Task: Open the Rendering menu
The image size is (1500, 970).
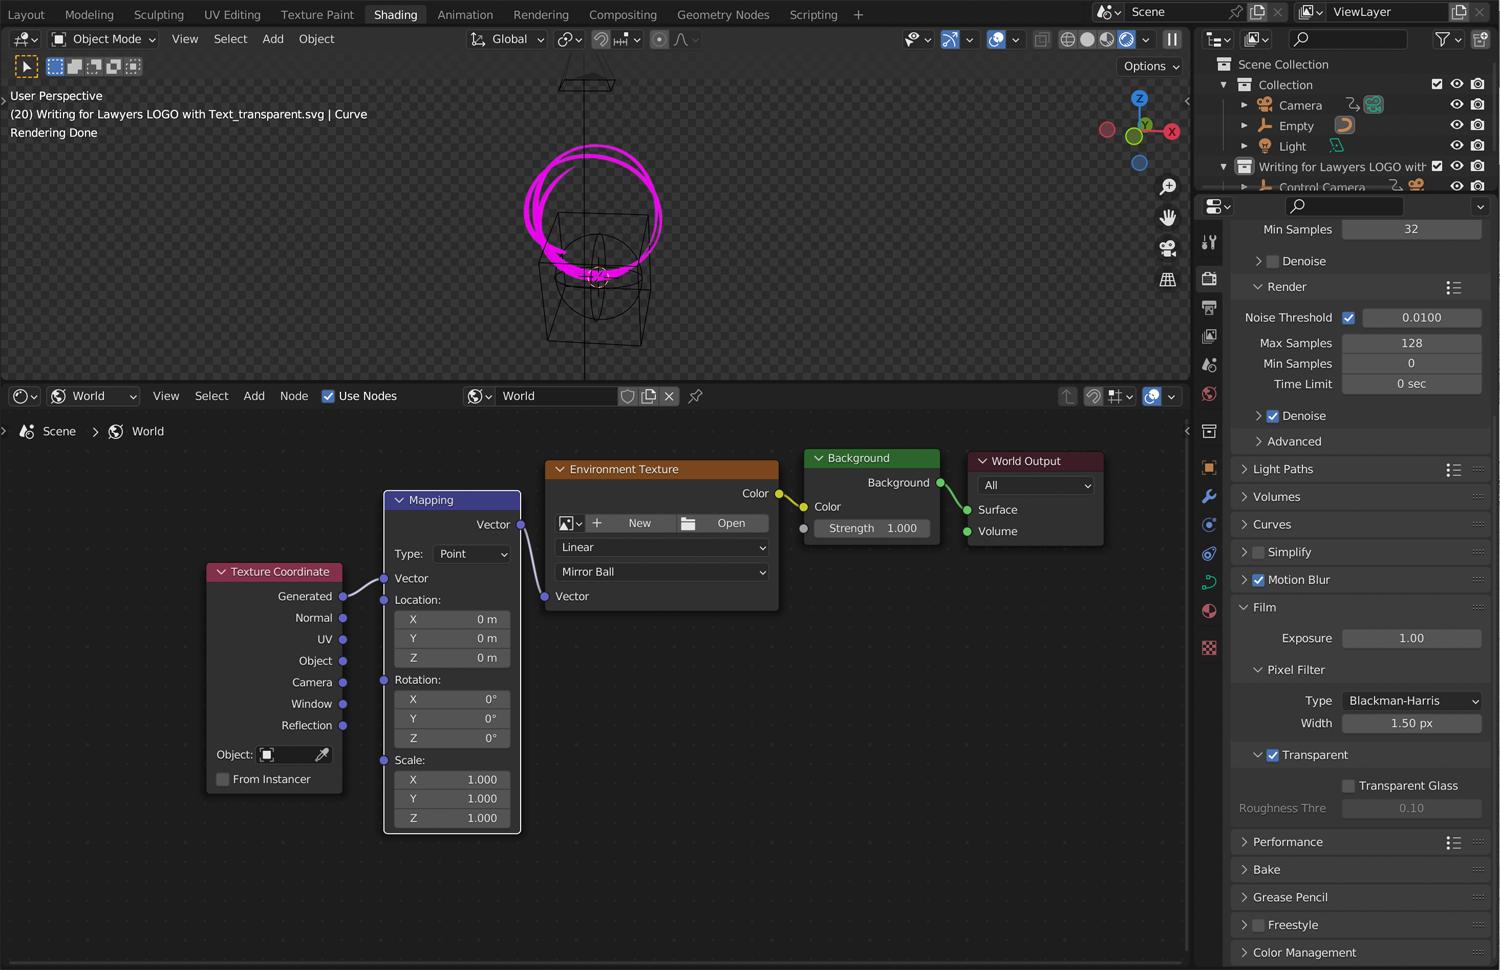Action: pyautogui.click(x=540, y=14)
